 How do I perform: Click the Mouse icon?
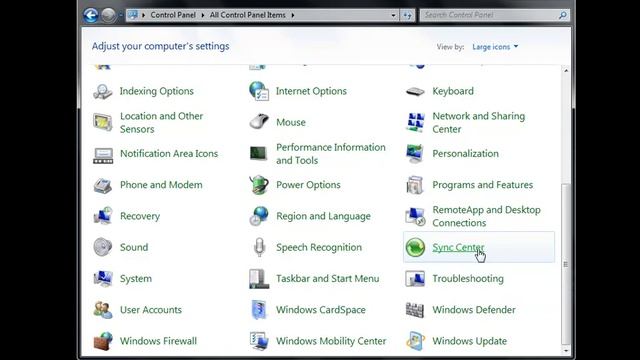[x=259, y=122]
